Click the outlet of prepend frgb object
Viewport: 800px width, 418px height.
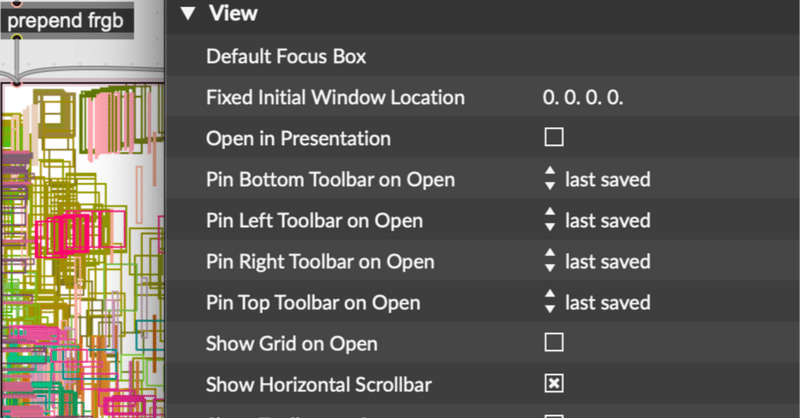pyautogui.click(x=17, y=37)
